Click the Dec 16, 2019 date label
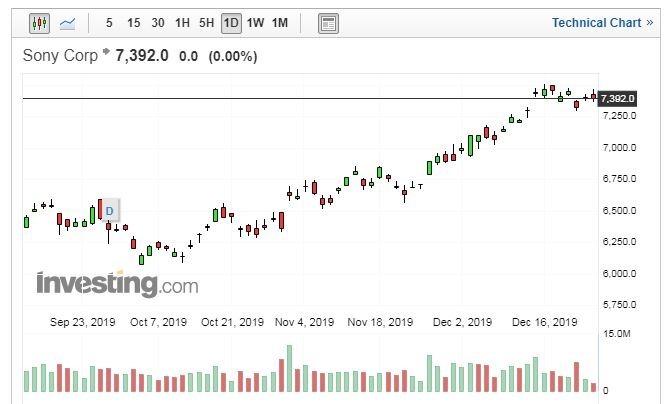Image resolution: width=671 pixels, height=404 pixels. (x=545, y=322)
